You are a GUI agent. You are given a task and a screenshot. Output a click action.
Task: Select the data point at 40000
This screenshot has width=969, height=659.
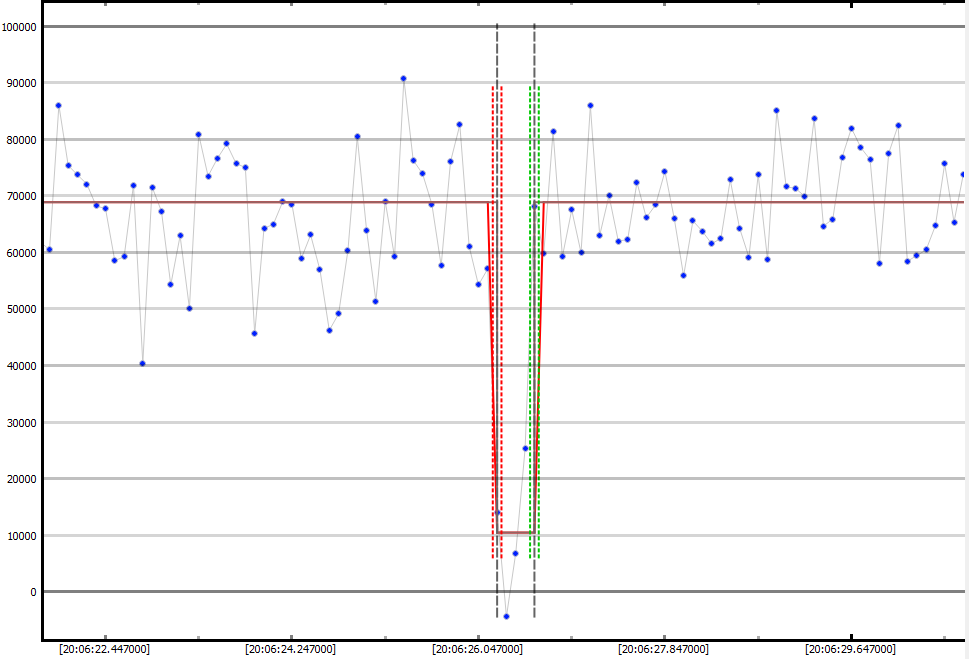(x=142, y=363)
